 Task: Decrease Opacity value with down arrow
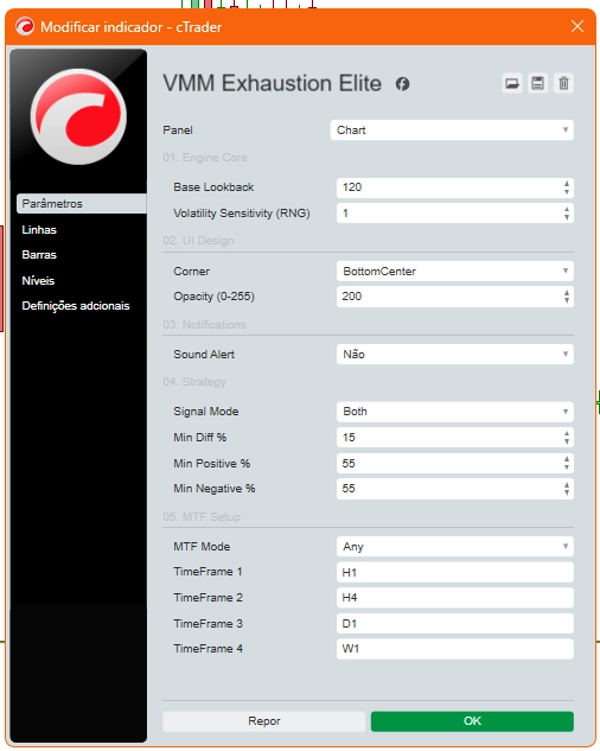566,301
